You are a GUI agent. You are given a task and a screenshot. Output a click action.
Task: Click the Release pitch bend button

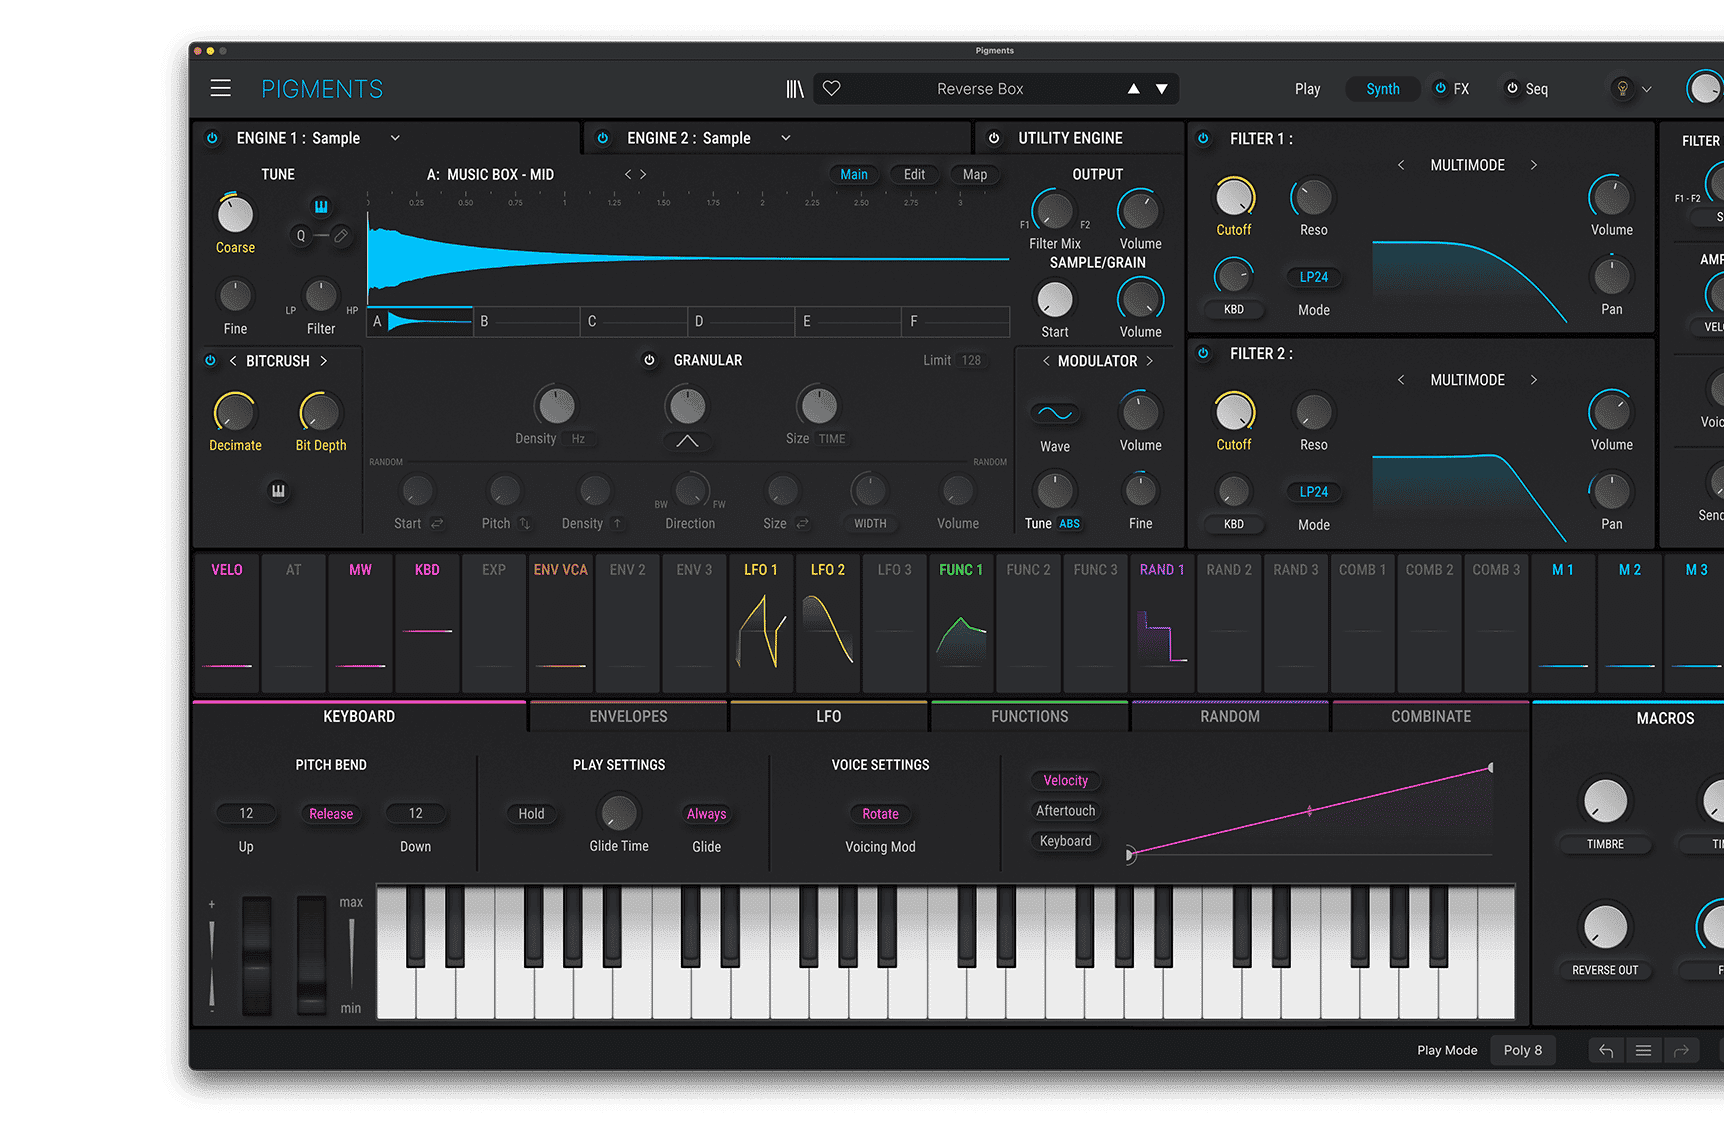click(x=331, y=814)
